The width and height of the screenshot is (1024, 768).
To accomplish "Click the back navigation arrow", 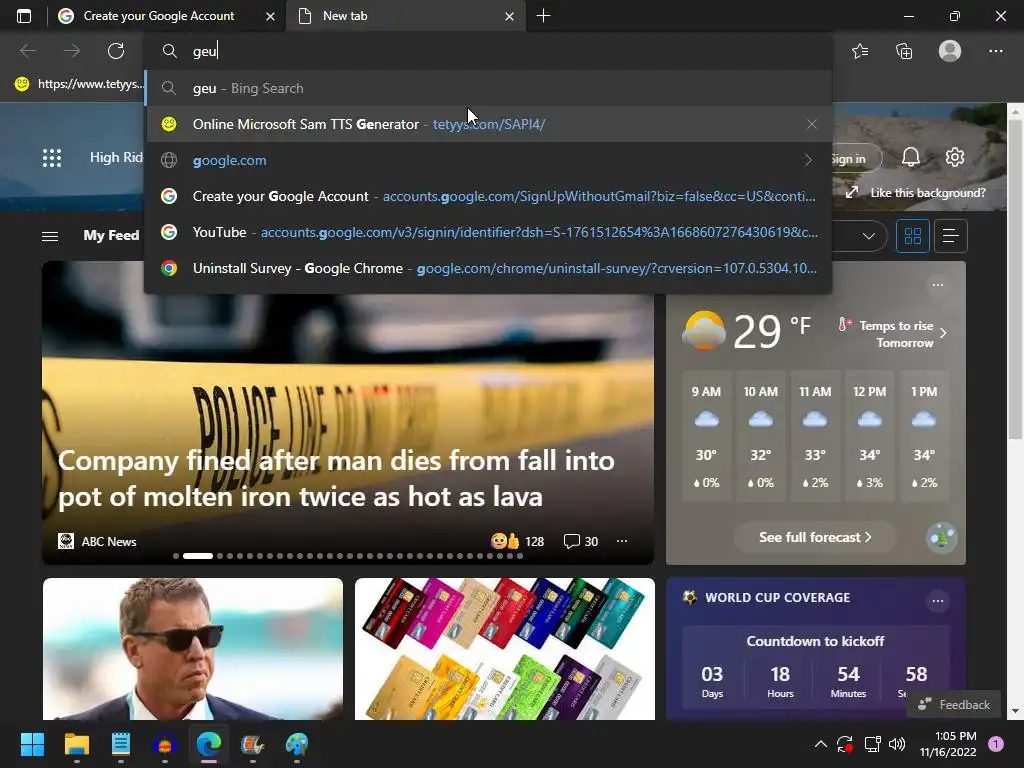I will coord(27,51).
